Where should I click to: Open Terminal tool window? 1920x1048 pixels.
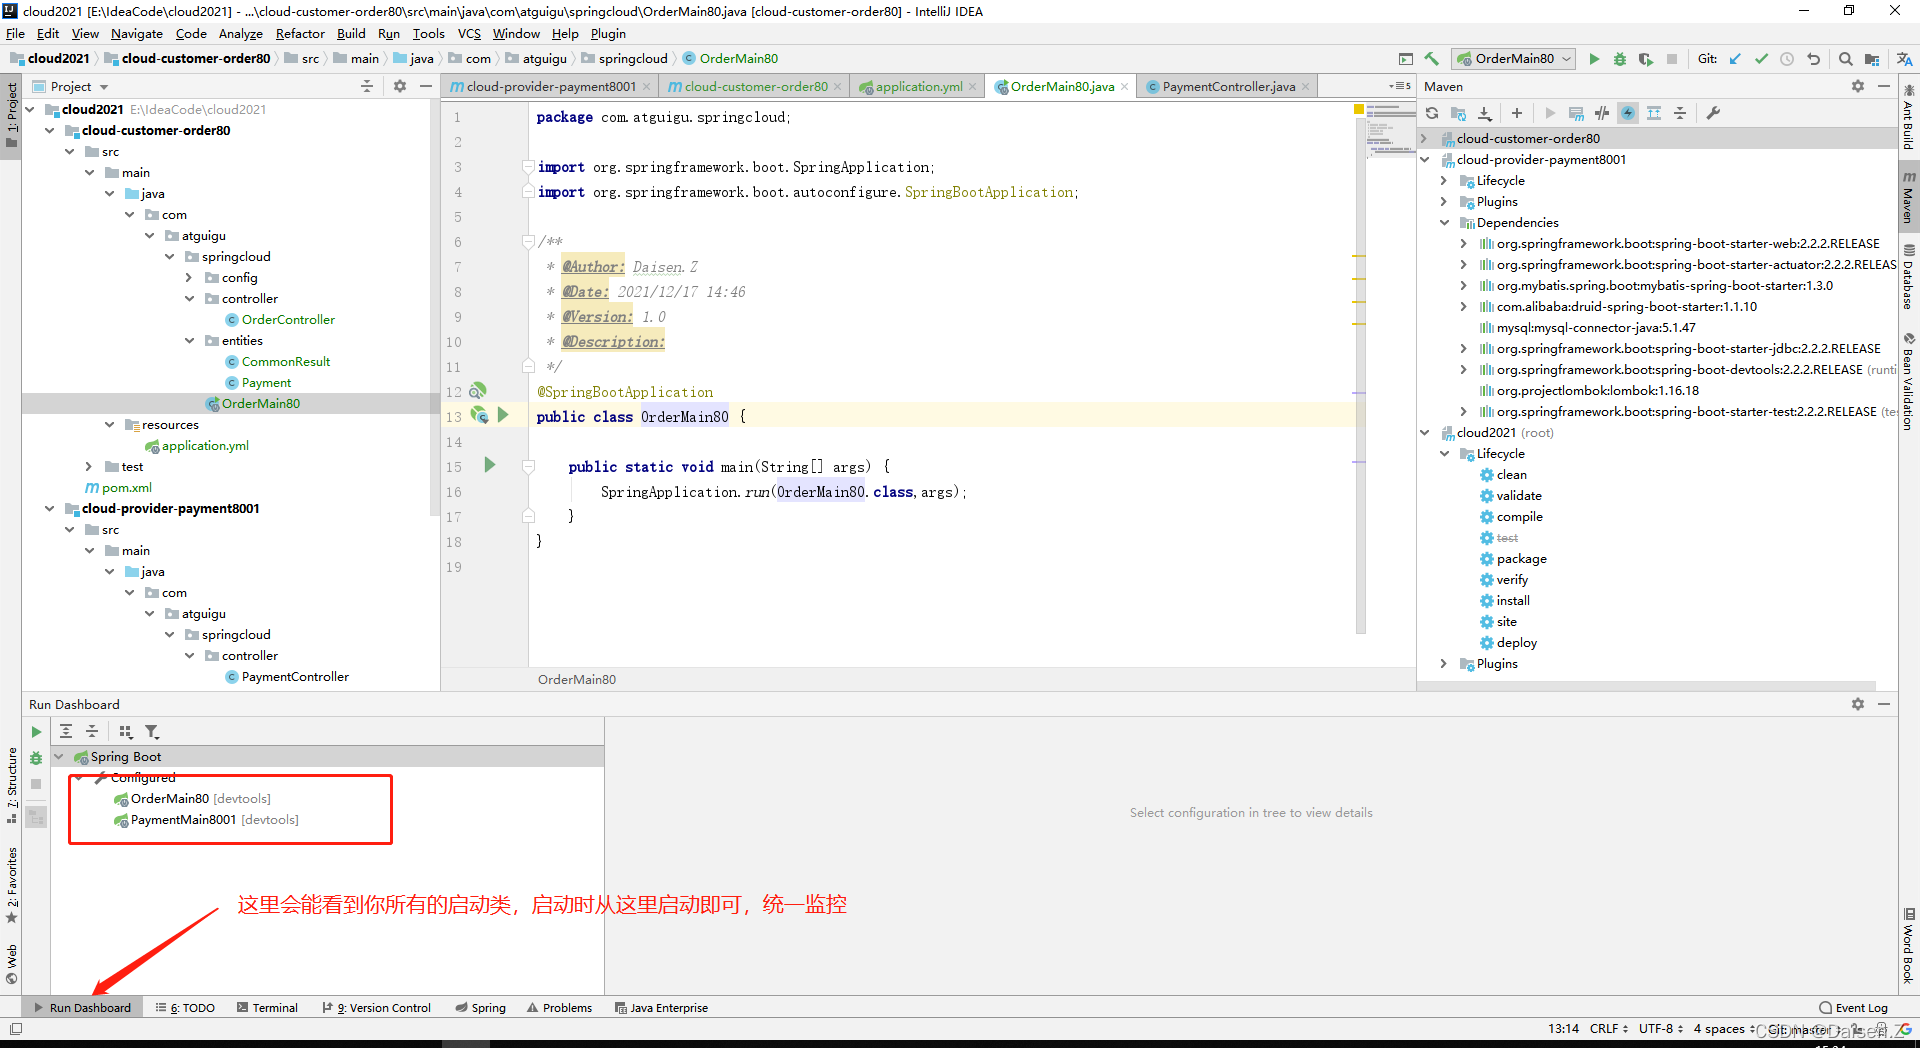click(x=267, y=1007)
